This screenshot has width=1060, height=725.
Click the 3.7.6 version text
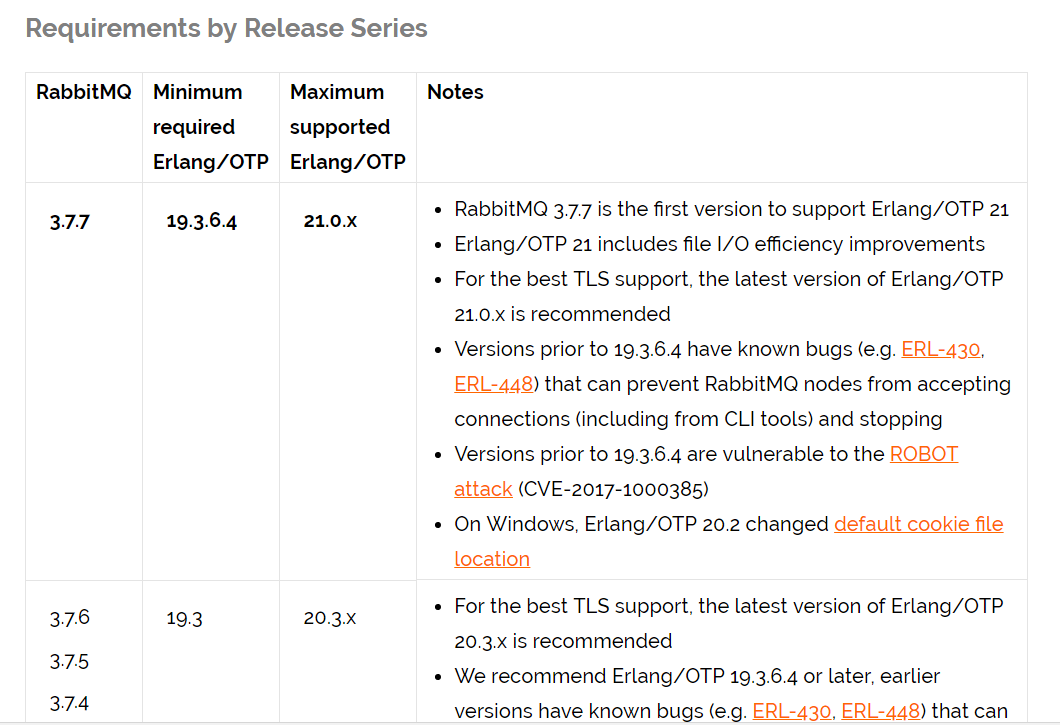70,618
